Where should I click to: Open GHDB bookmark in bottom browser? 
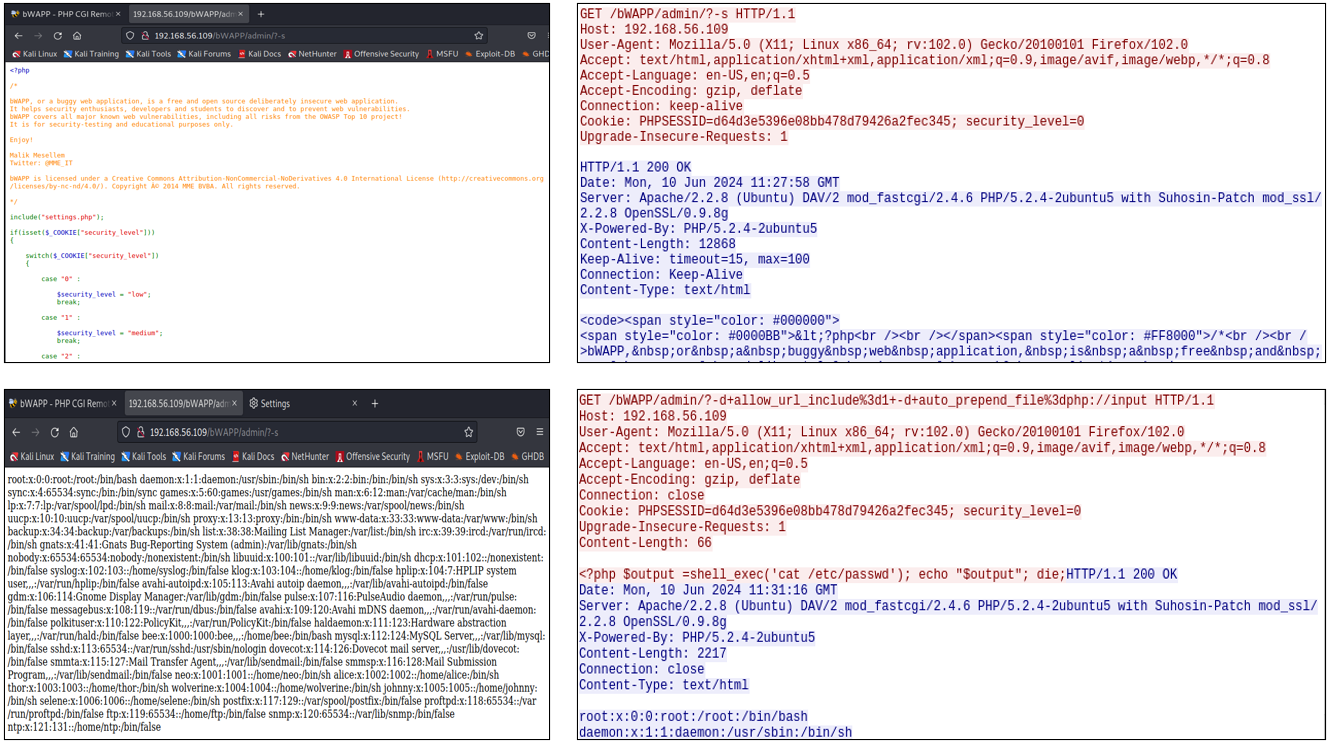coord(527,456)
